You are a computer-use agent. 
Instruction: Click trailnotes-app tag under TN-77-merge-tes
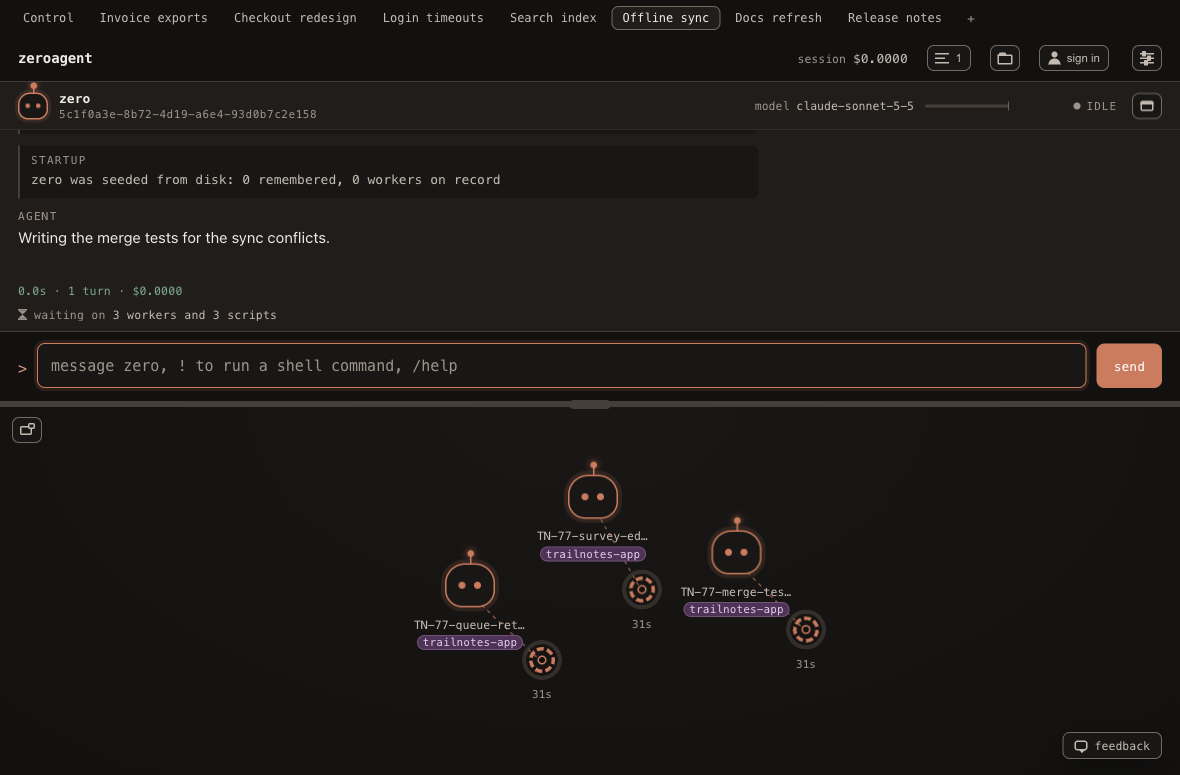(737, 609)
